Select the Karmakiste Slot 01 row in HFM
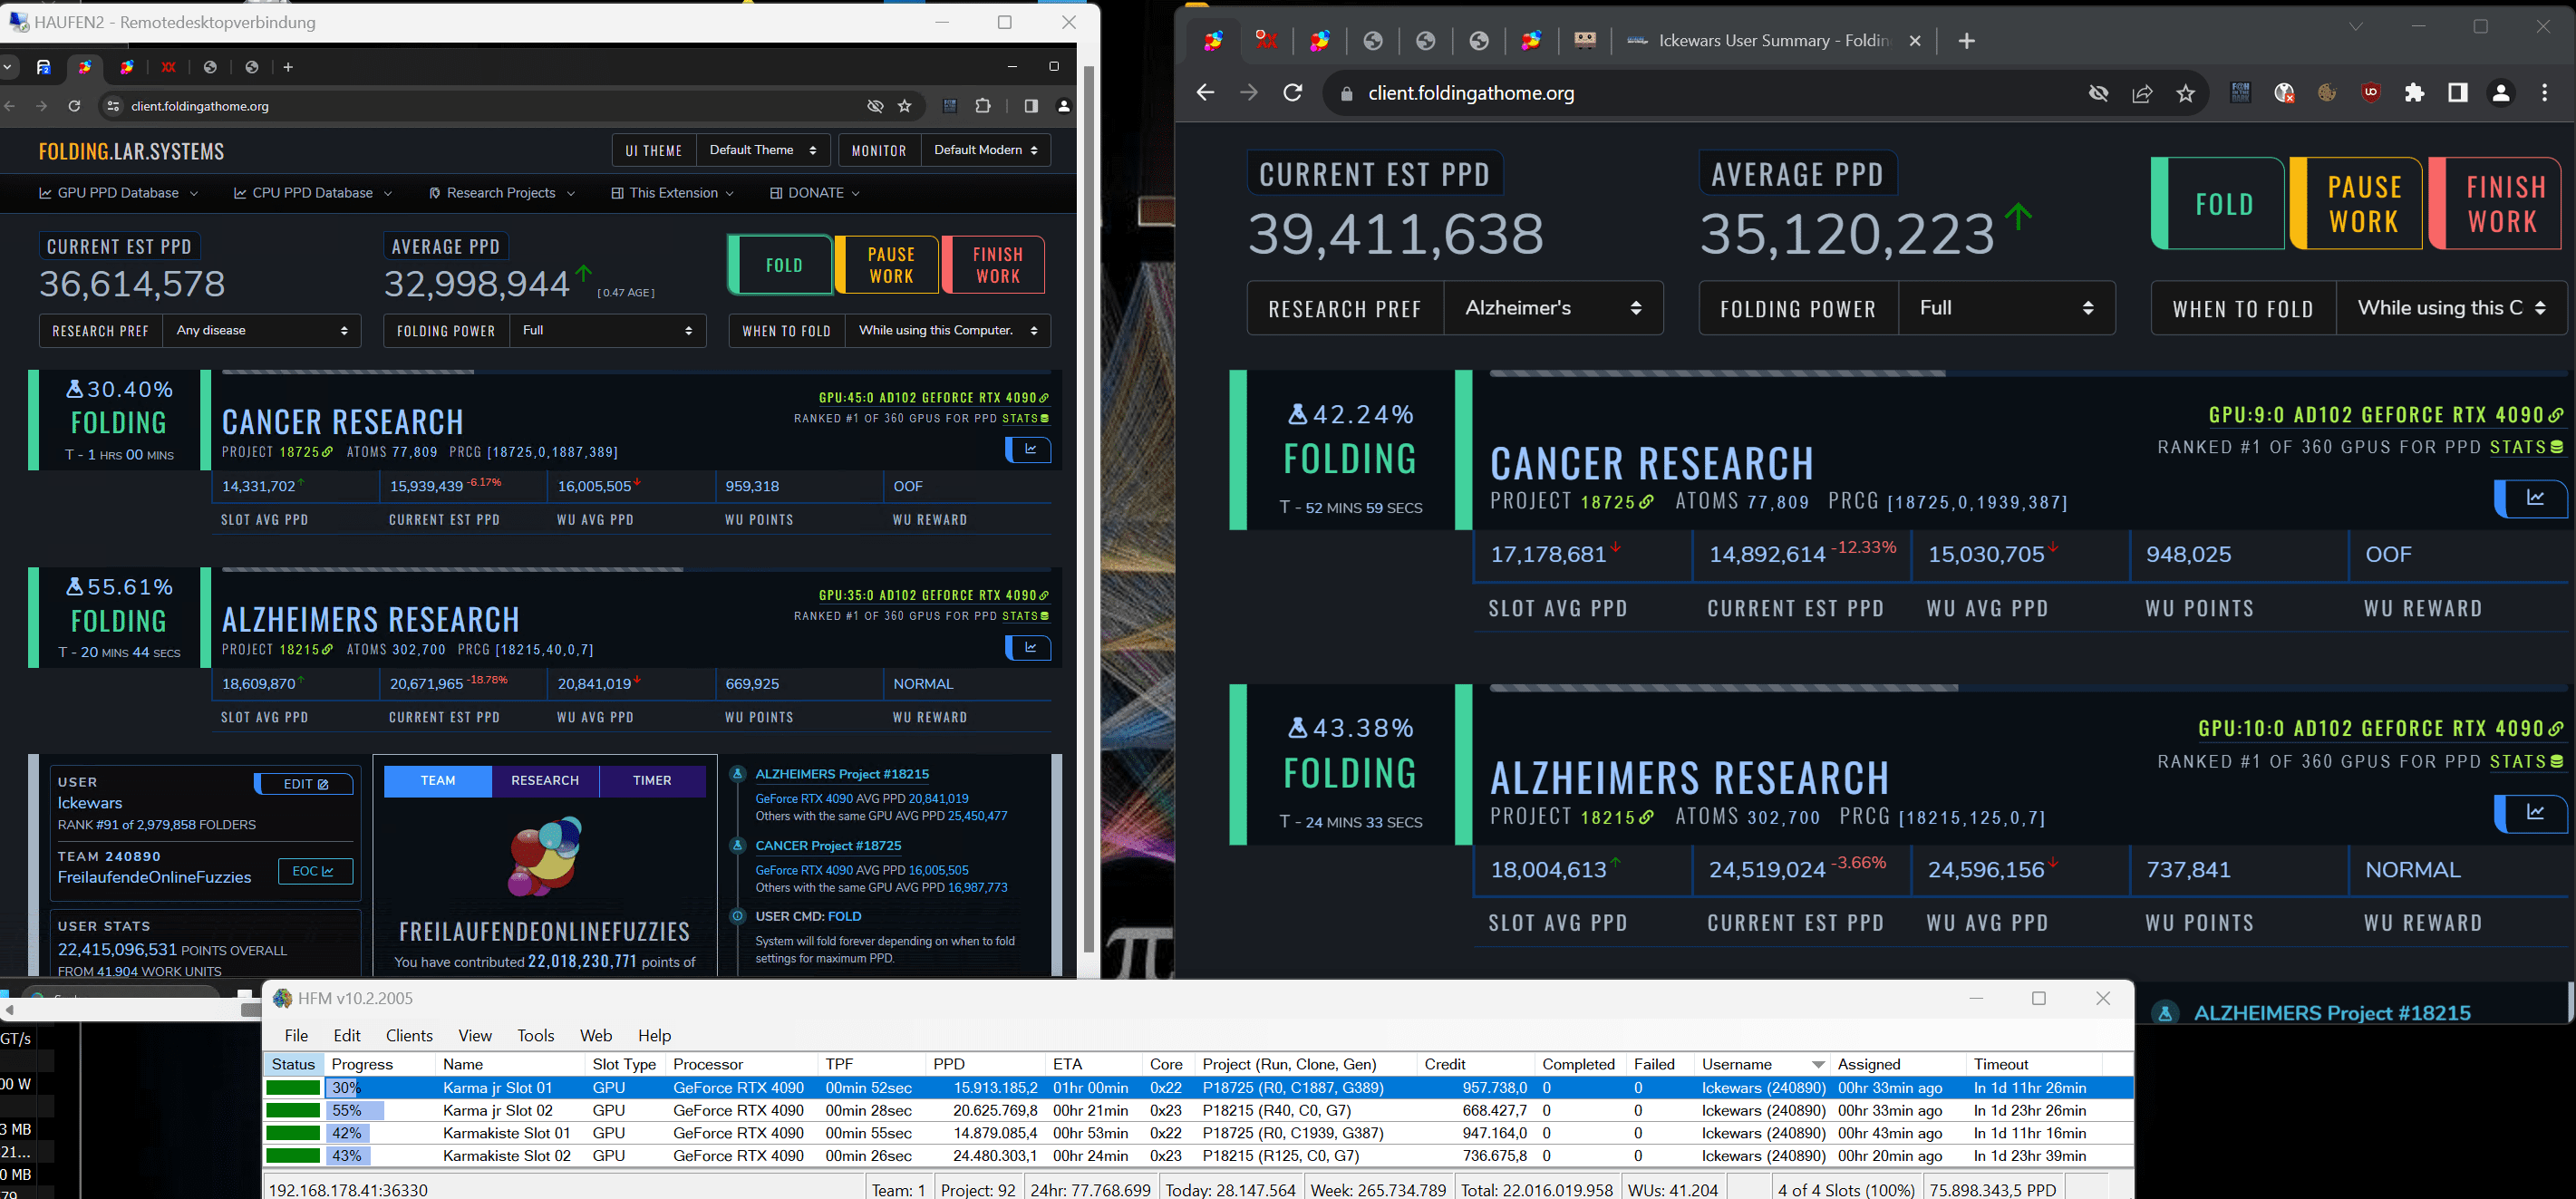 [x=506, y=1133]
